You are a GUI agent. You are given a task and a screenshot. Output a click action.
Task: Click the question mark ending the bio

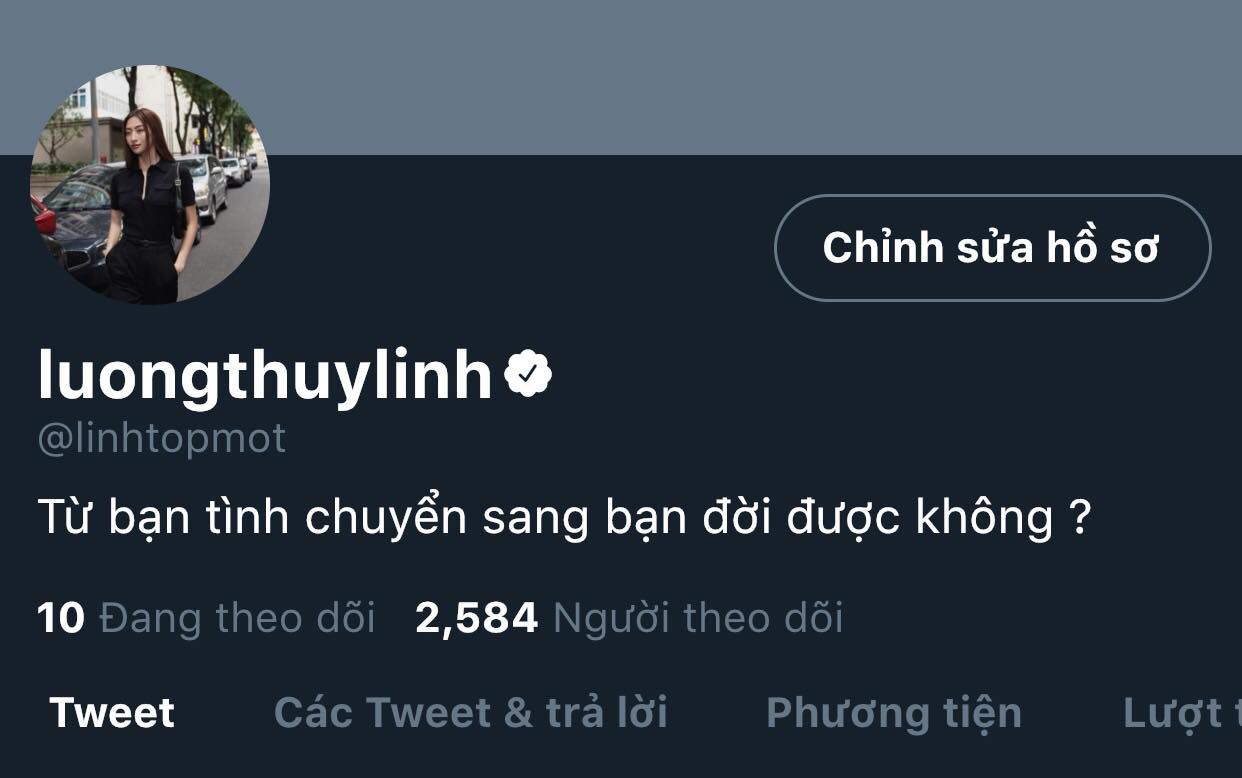pyautogui.click(x=1078, y=518)
